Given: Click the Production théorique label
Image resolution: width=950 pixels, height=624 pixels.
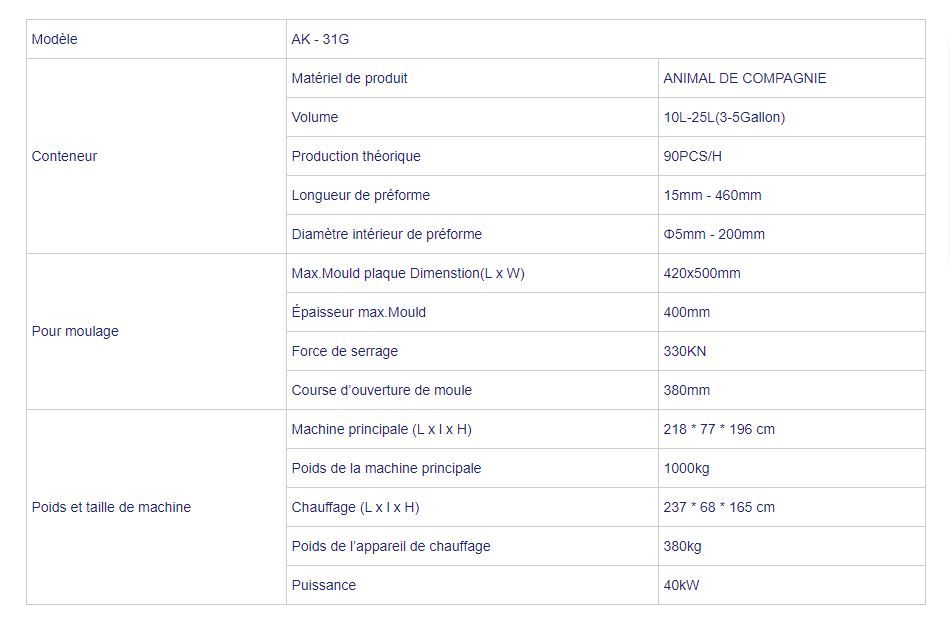Looking at the screenshot, I should coord(356,156).
